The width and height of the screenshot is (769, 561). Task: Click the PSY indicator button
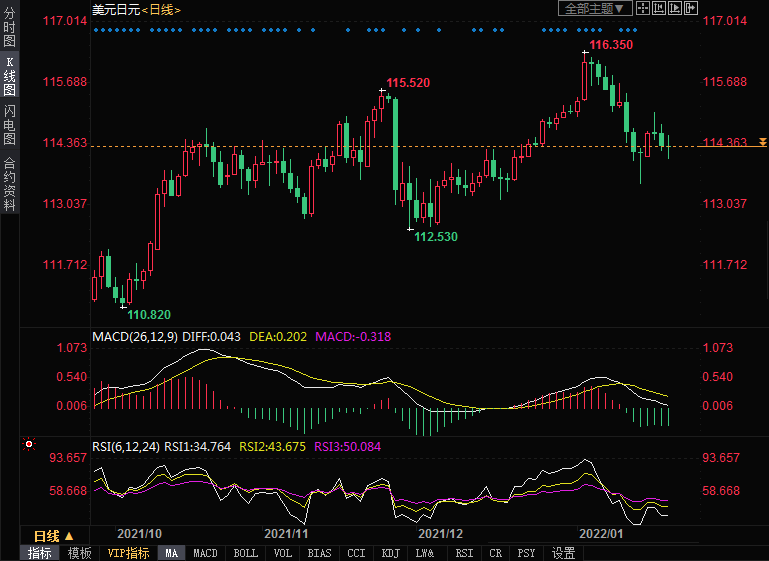[526, 553]
